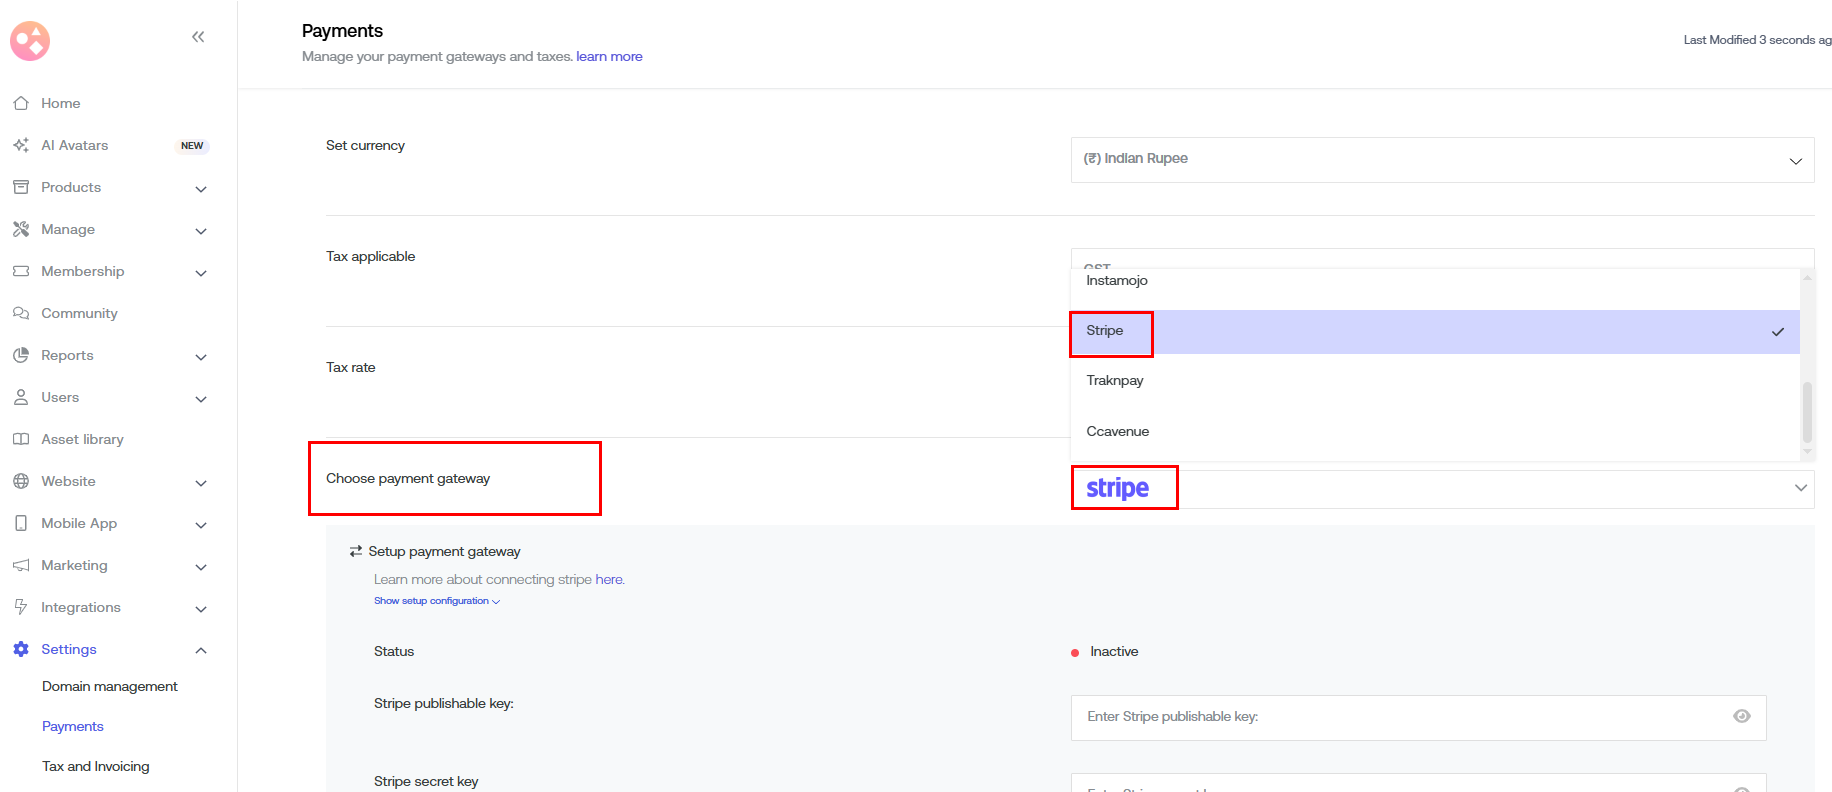
Task: Click the Marketing megaphone icon
Action: [x=21, y=565]
